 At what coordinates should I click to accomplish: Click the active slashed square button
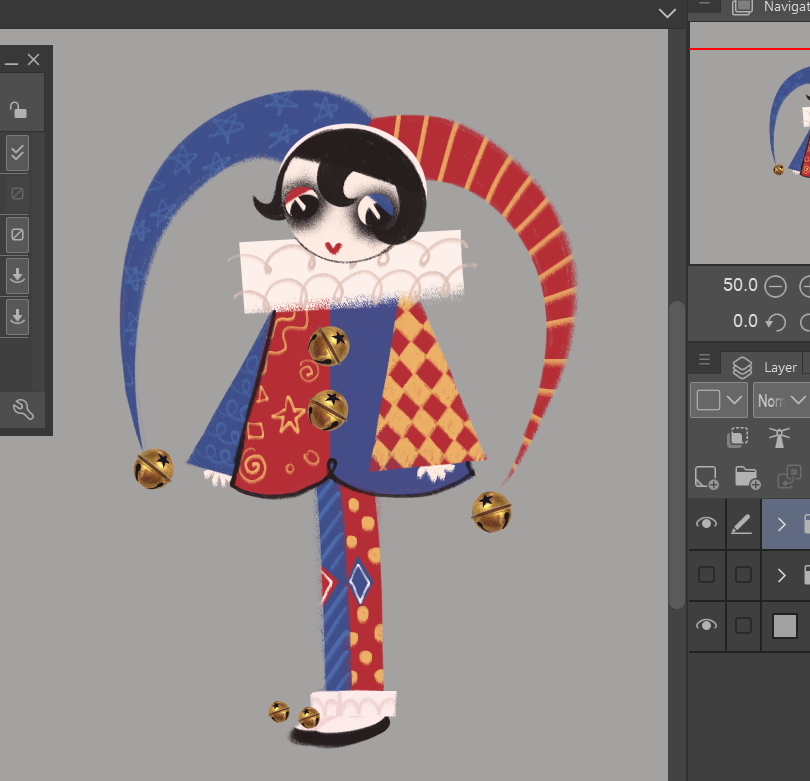[17, 235]
